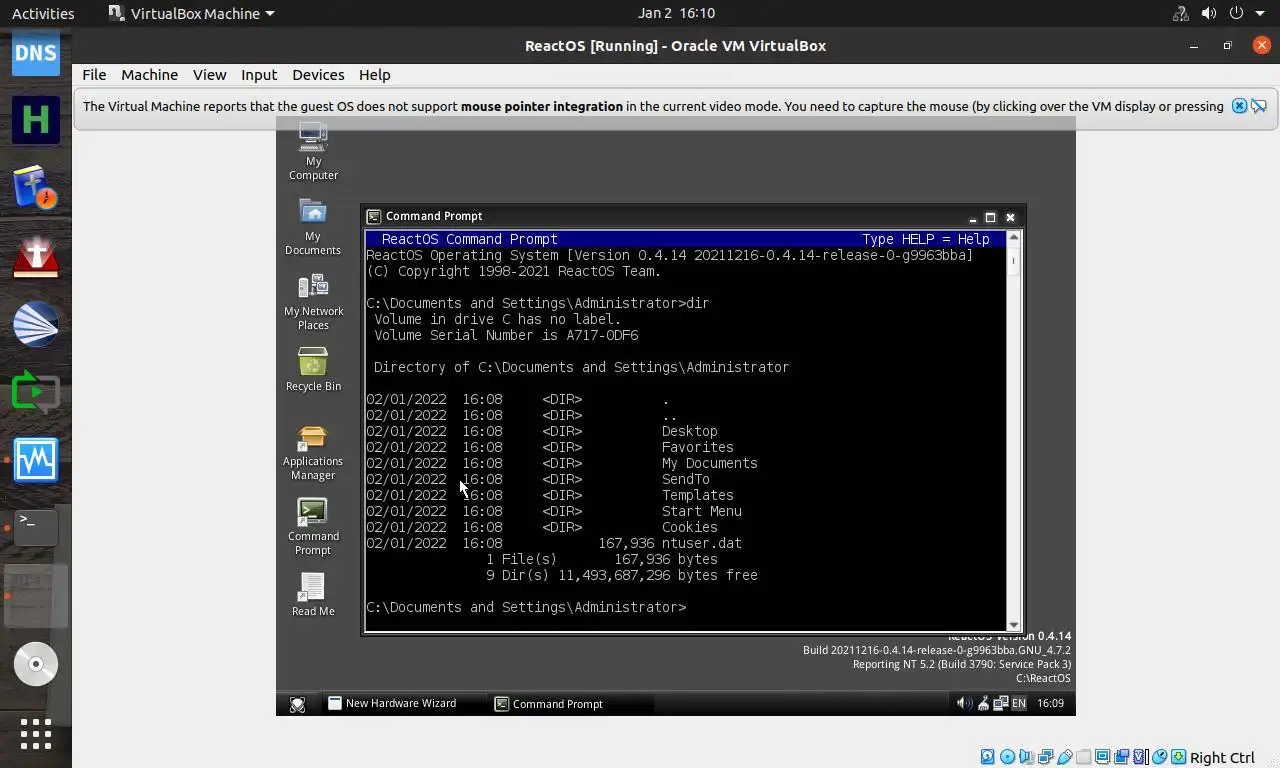This screenshot has height=768, width=1280.
Task: Open the green screen-share dock app
Action: pyautogui.click(x=36, y=392)
